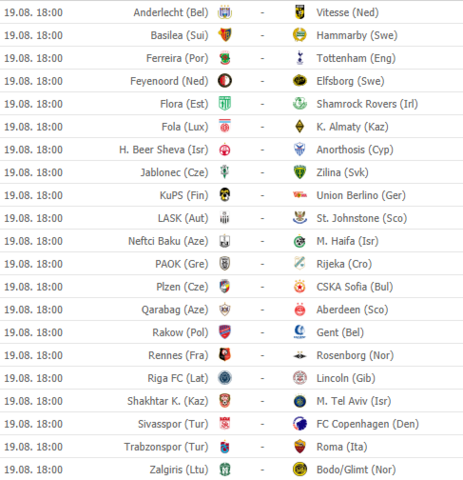This screenshot has width=463, height=480.
Task: Click the Basilea club crest
Action: click(225, 35)
